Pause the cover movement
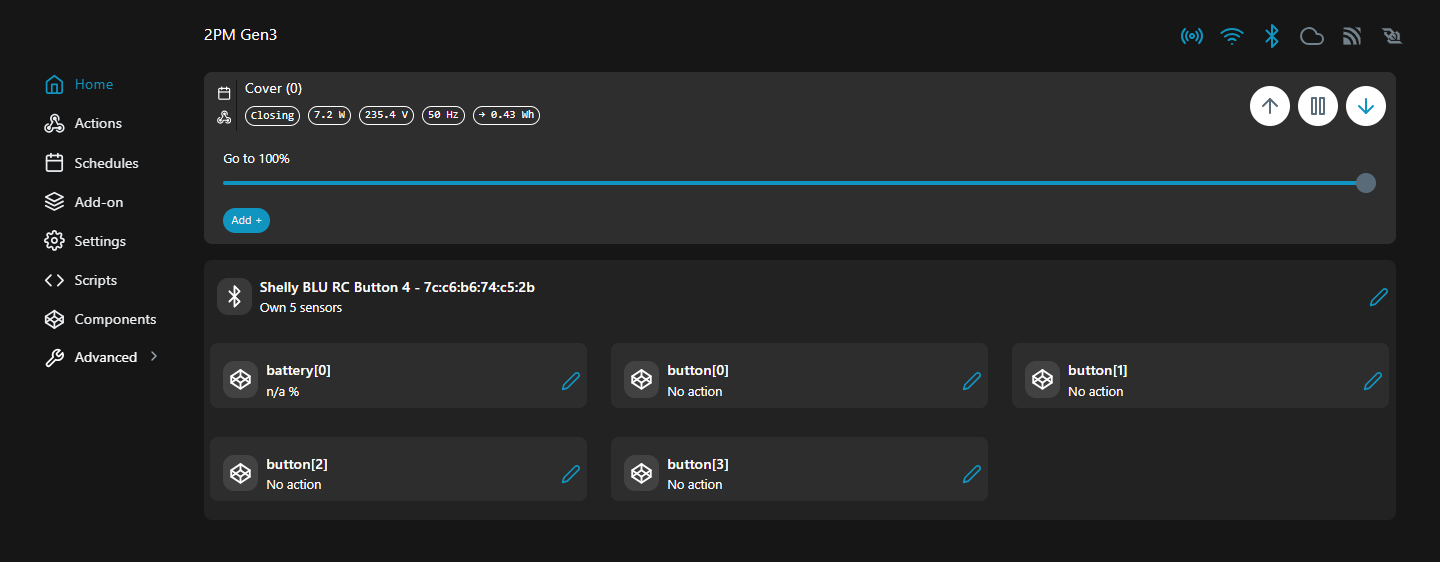 click(1317, 106)
